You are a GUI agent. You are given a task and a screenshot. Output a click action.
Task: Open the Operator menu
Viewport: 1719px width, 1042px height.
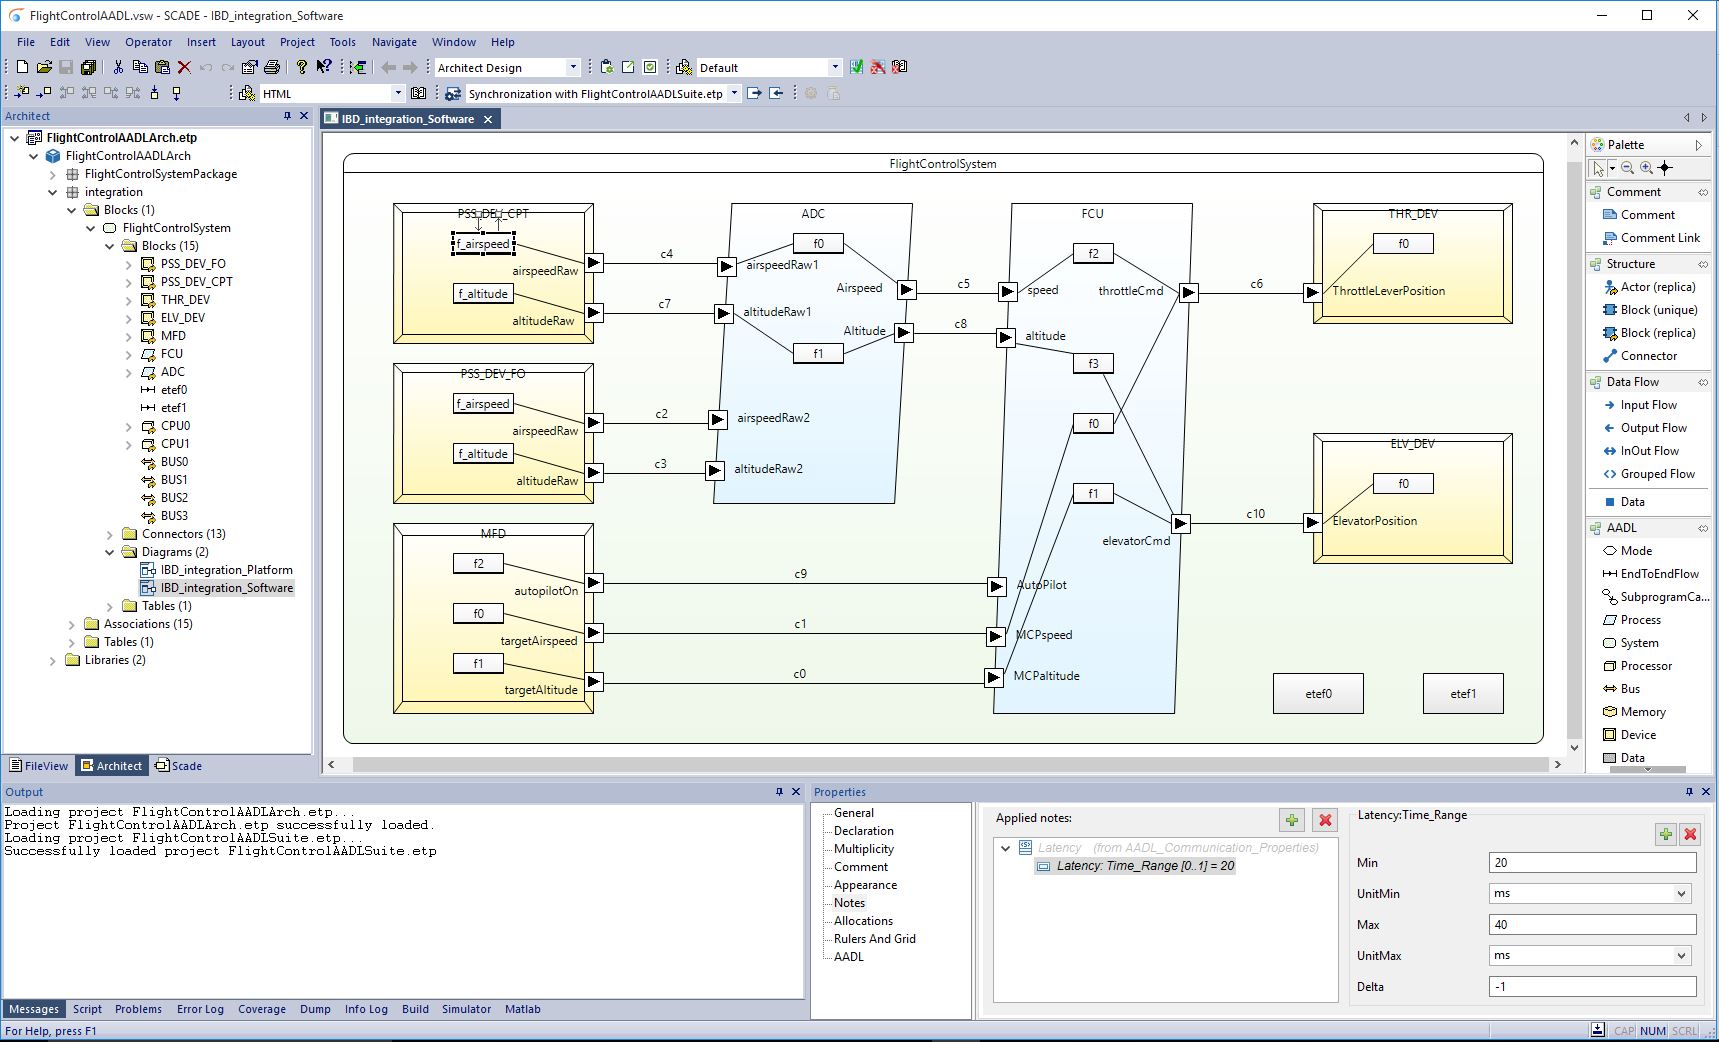click(148, 42)
